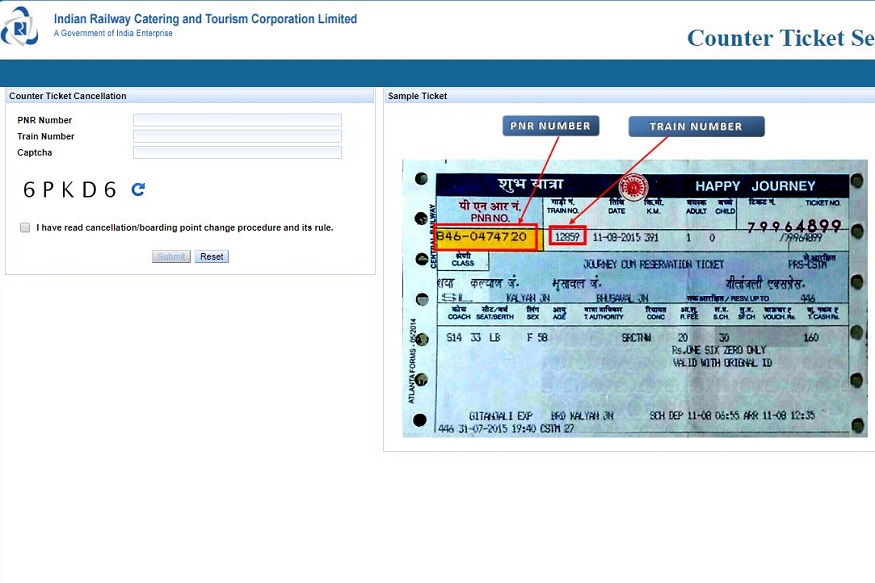Click the PNR NUMBER label badge

tap(551, 126)
